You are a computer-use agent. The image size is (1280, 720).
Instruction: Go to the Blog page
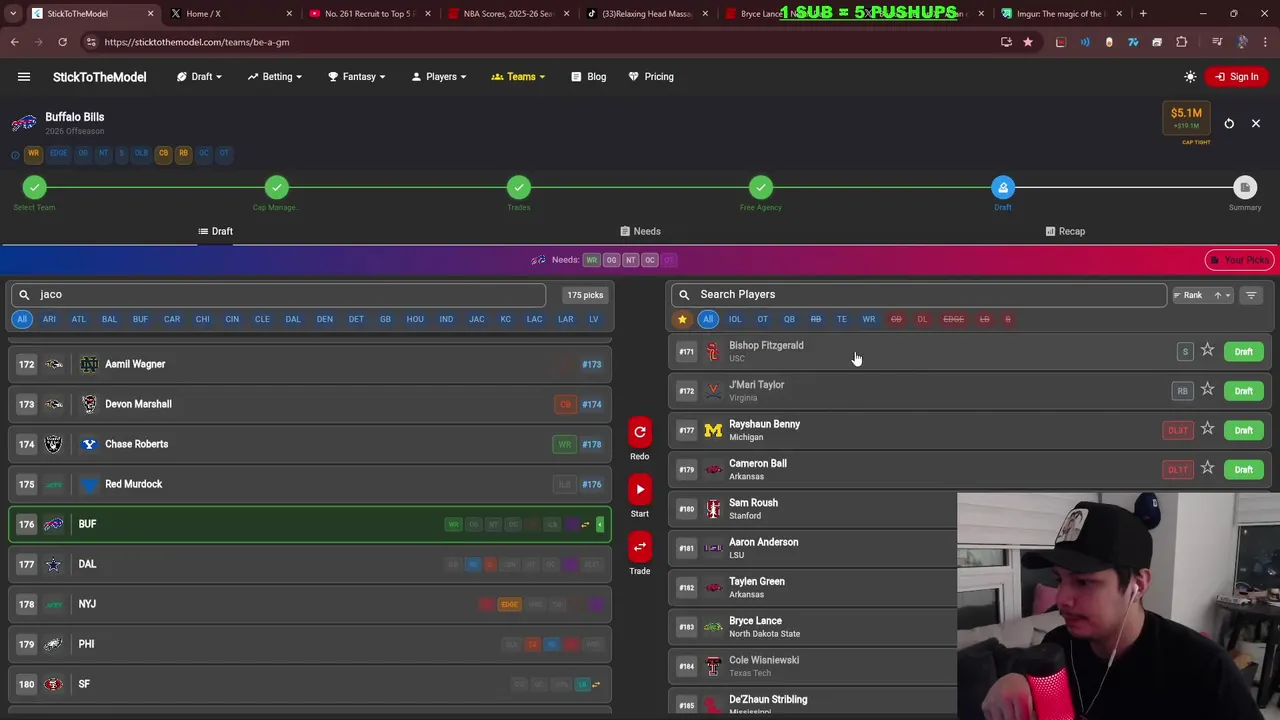589,77
